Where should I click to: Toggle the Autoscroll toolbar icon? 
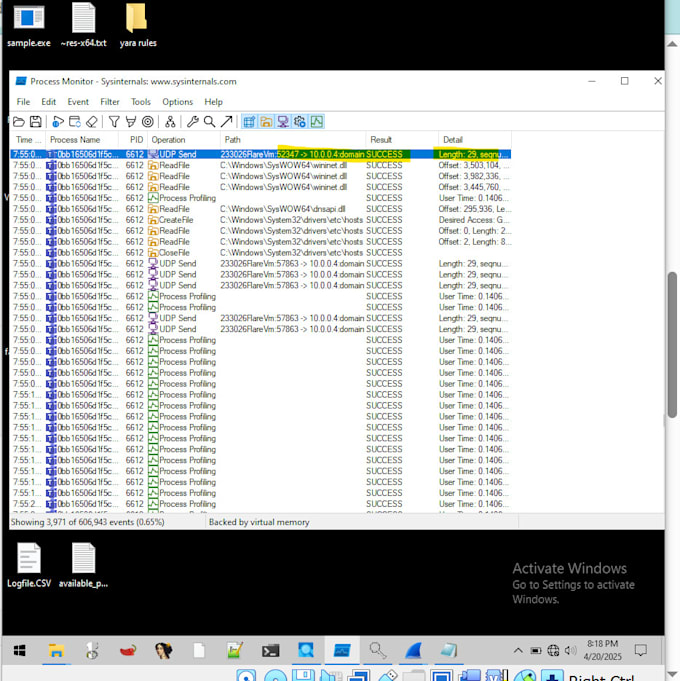point(75,122)
